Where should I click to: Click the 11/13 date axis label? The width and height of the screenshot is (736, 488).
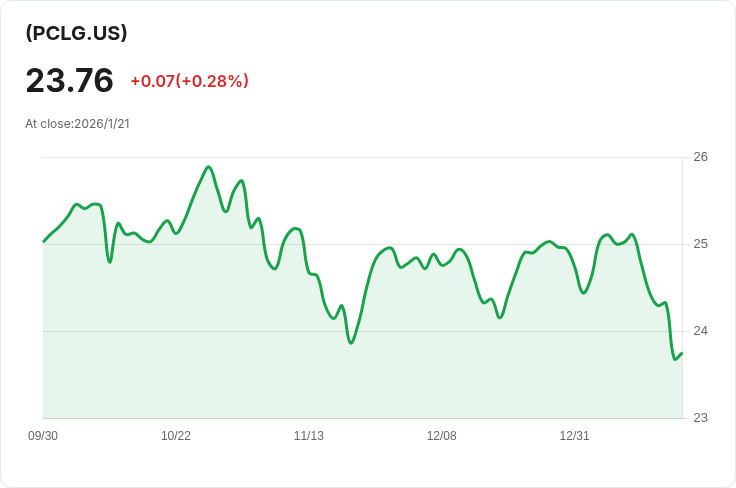point(308,436)
